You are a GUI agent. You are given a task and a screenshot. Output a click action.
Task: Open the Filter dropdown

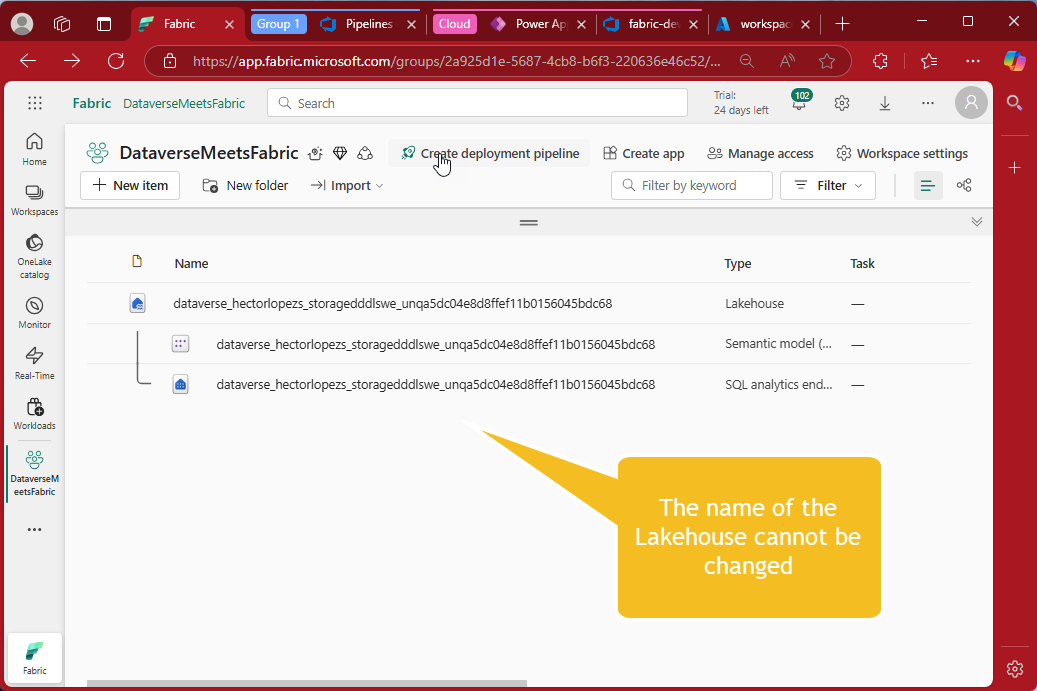(x=828, y=185)
